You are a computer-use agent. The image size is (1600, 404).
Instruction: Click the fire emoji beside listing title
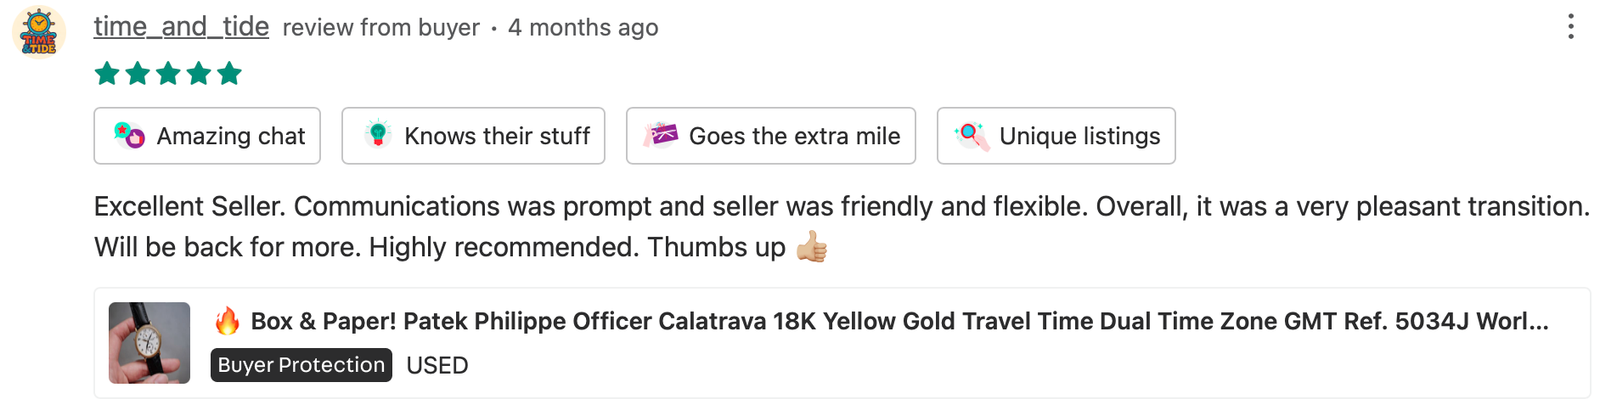(227, 321)
